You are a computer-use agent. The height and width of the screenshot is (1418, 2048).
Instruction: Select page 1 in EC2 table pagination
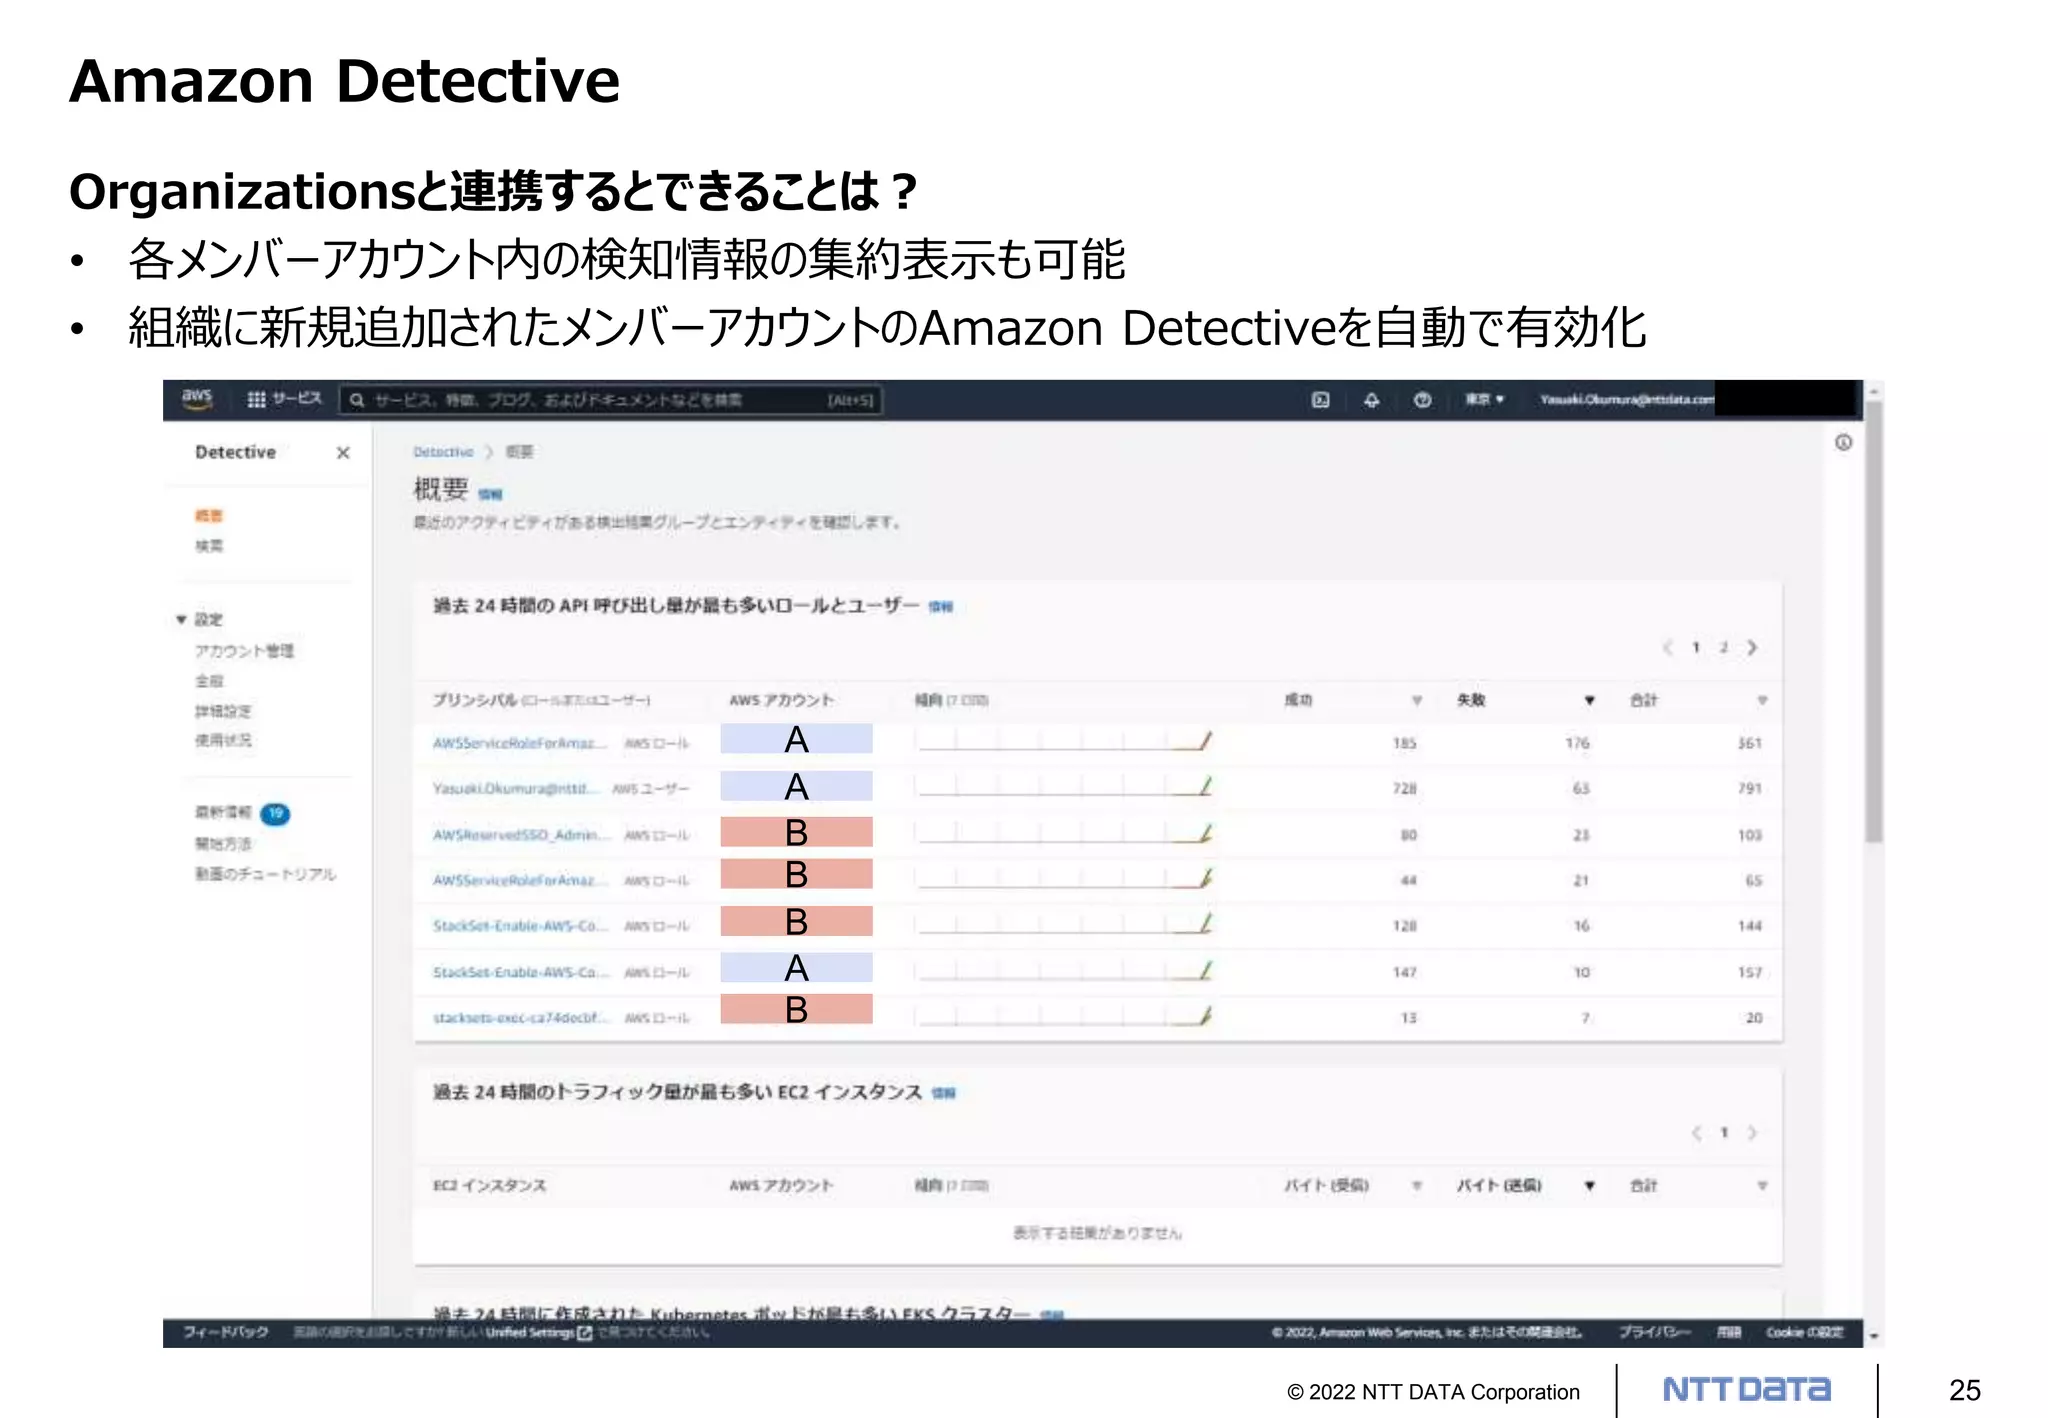pyautogui.click(x=1724, y=1133)
